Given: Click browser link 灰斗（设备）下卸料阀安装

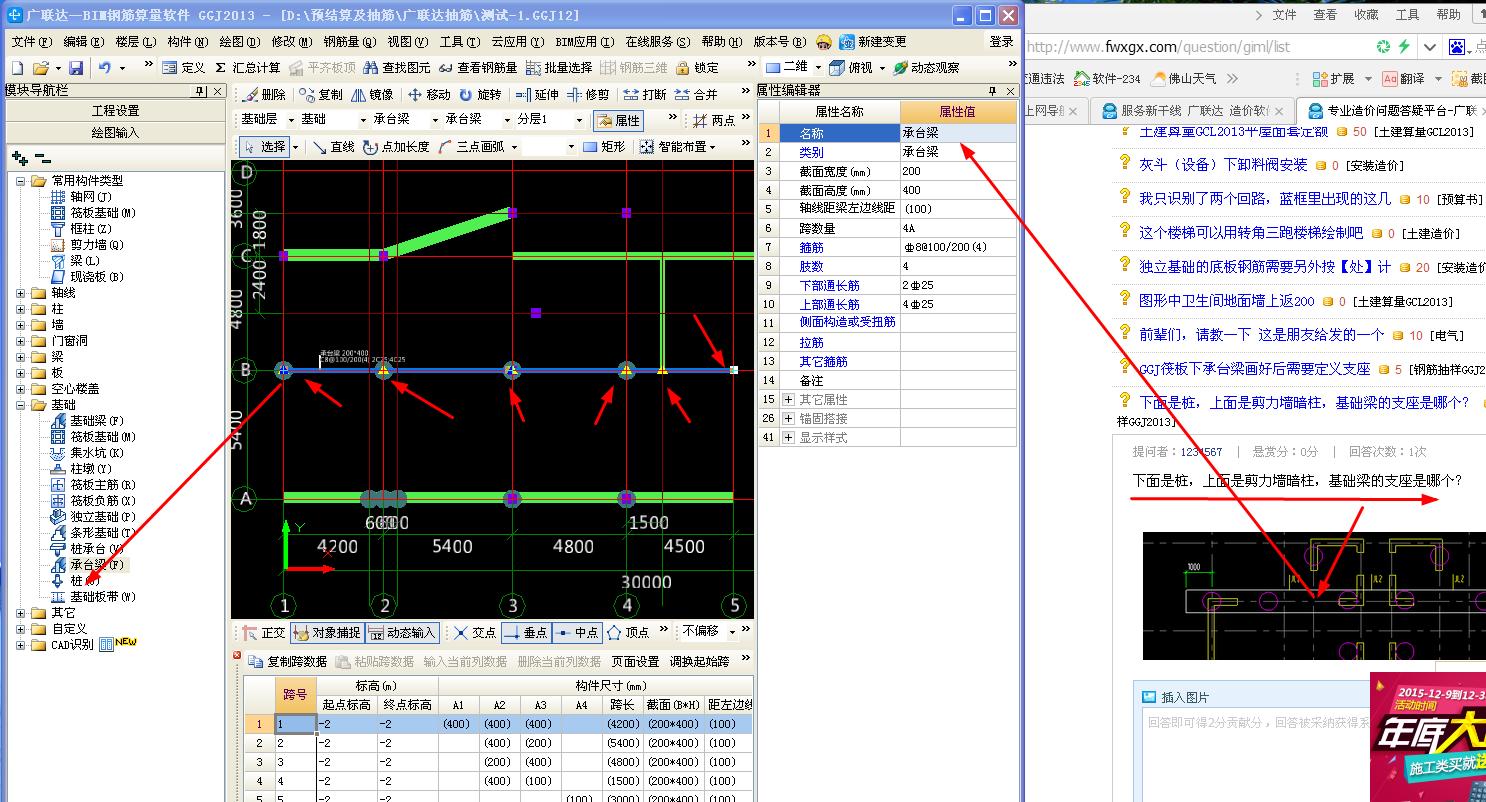Looking at the screenshot, I should coord(1223,165).
